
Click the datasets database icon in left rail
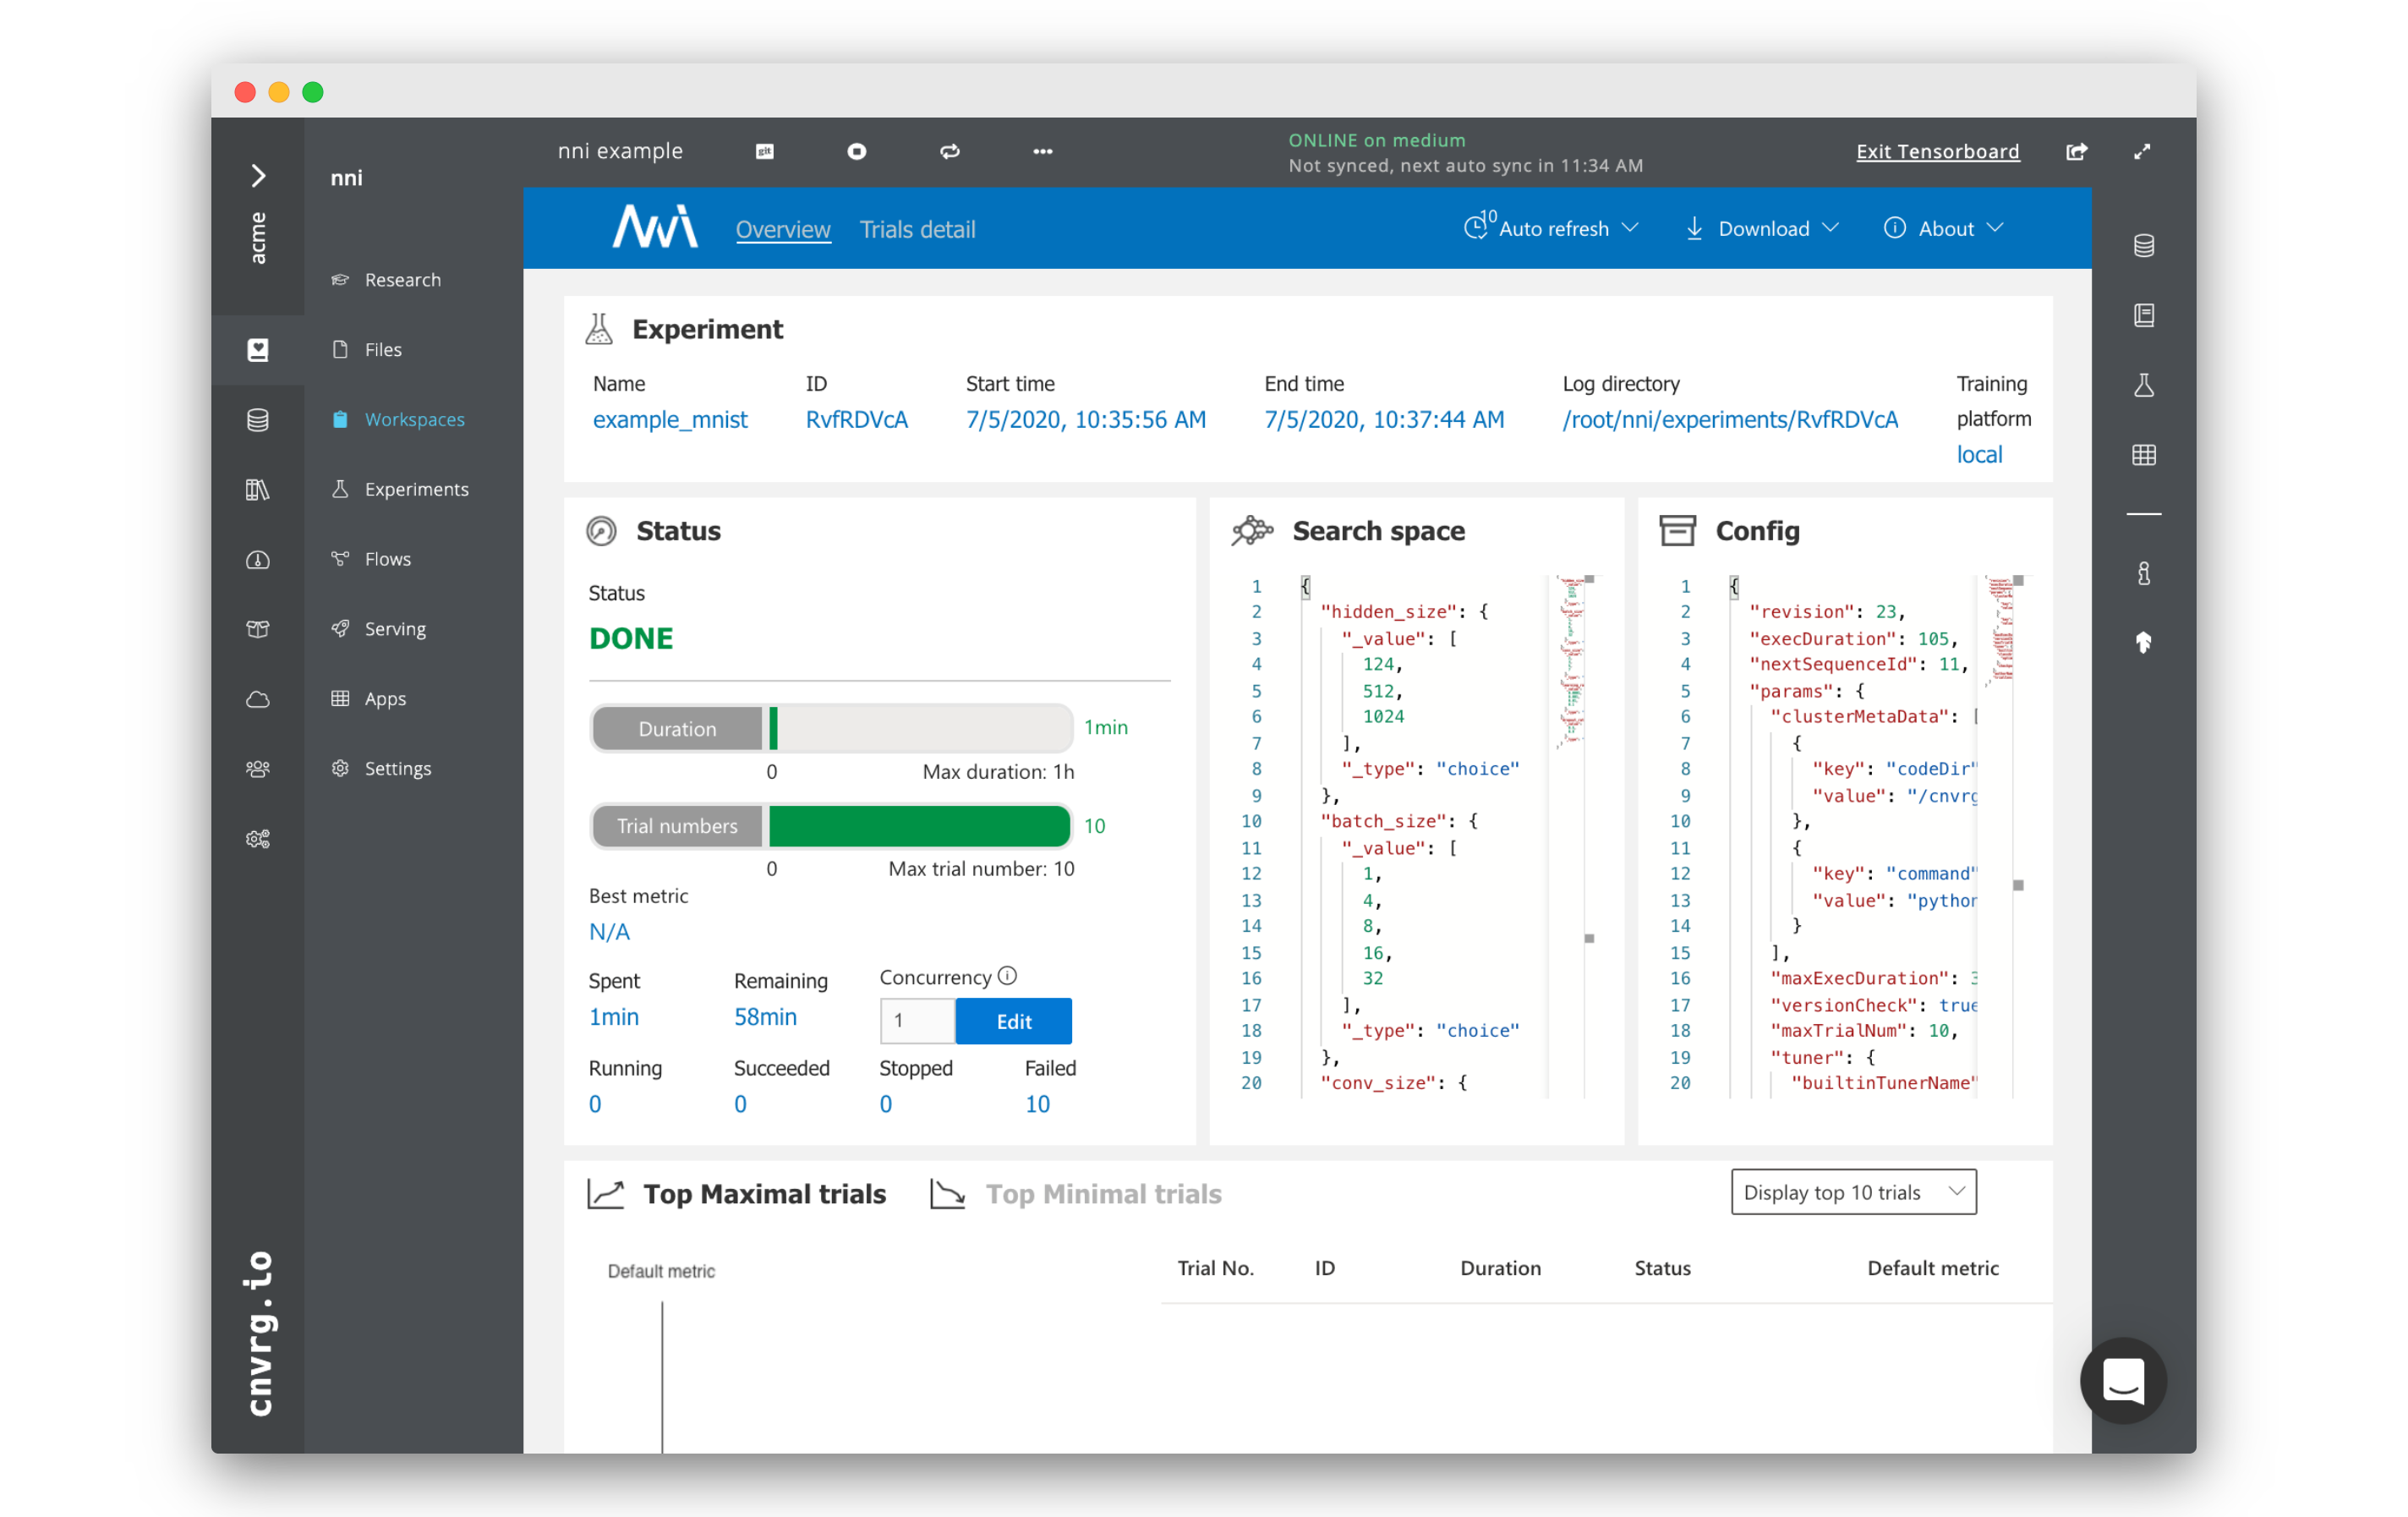coord(258,420)
